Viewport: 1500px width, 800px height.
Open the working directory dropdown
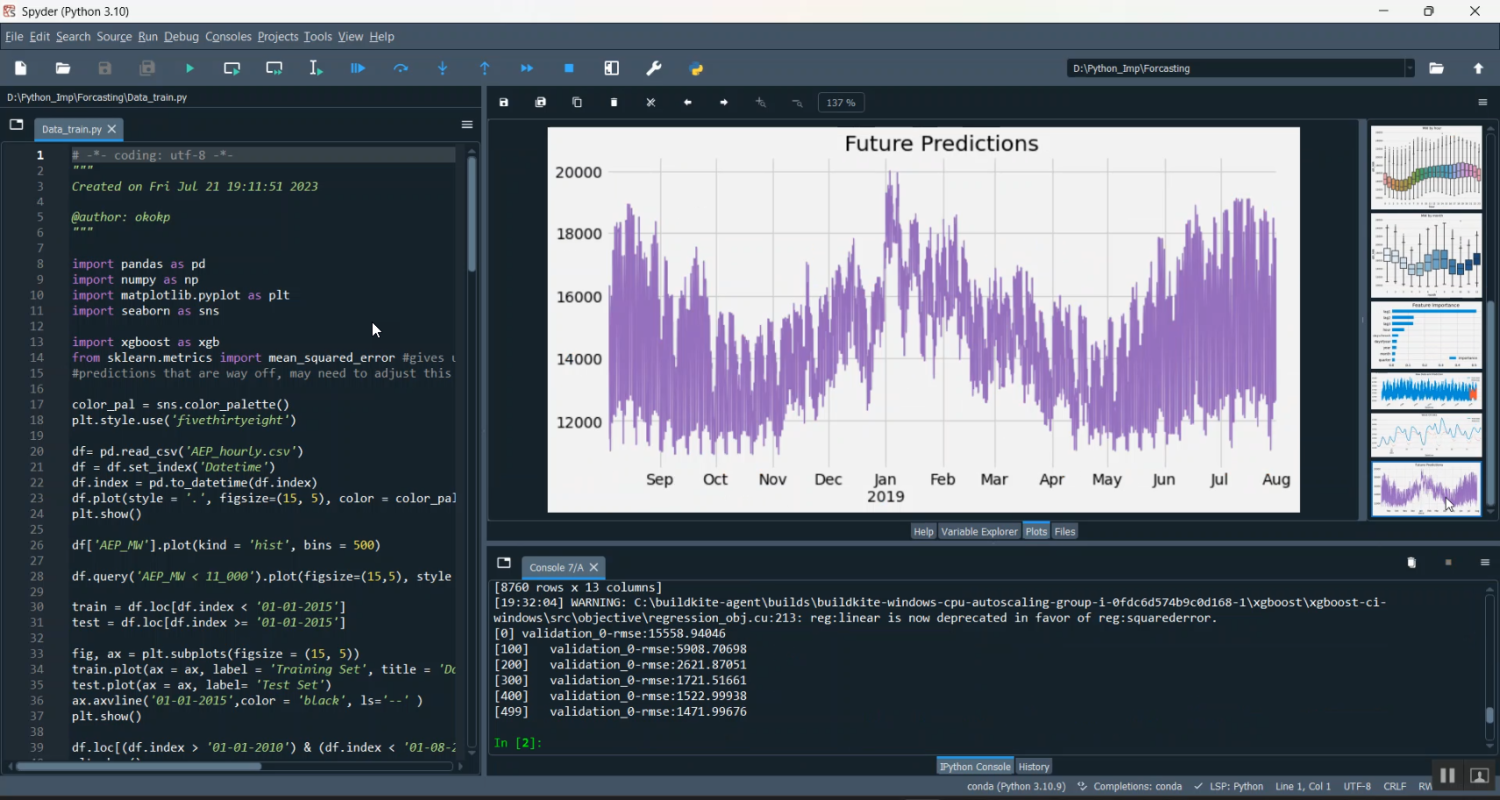(1411, 68)
